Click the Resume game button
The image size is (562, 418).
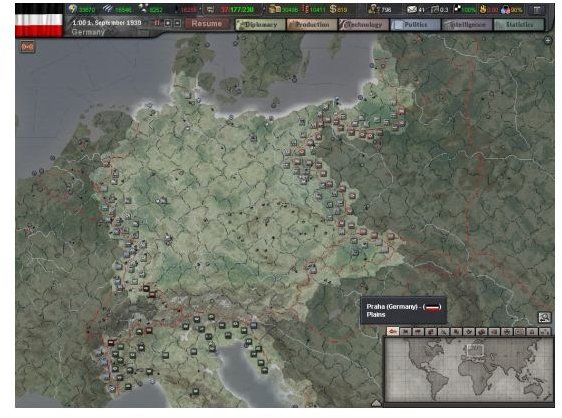(206, 24)
